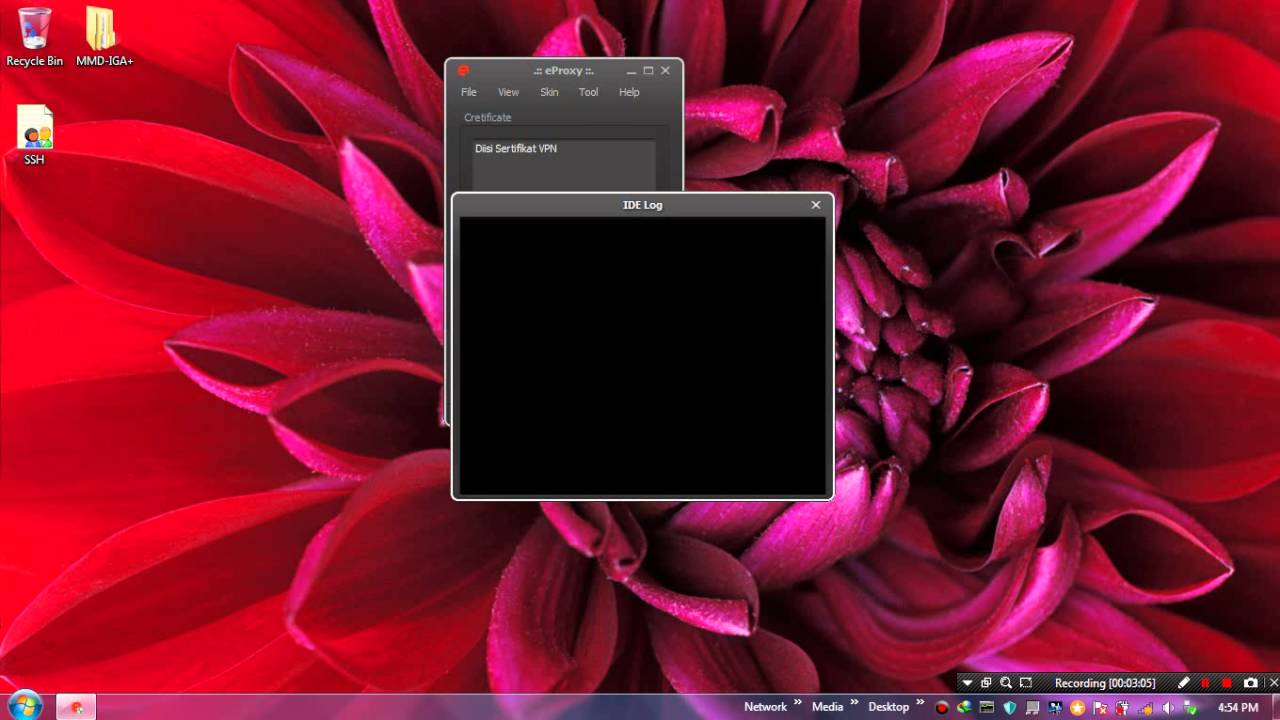Click the certificate text field 'Diisi Sertifikat VPN'
The image size is (1280, 720).
point(564,165)
